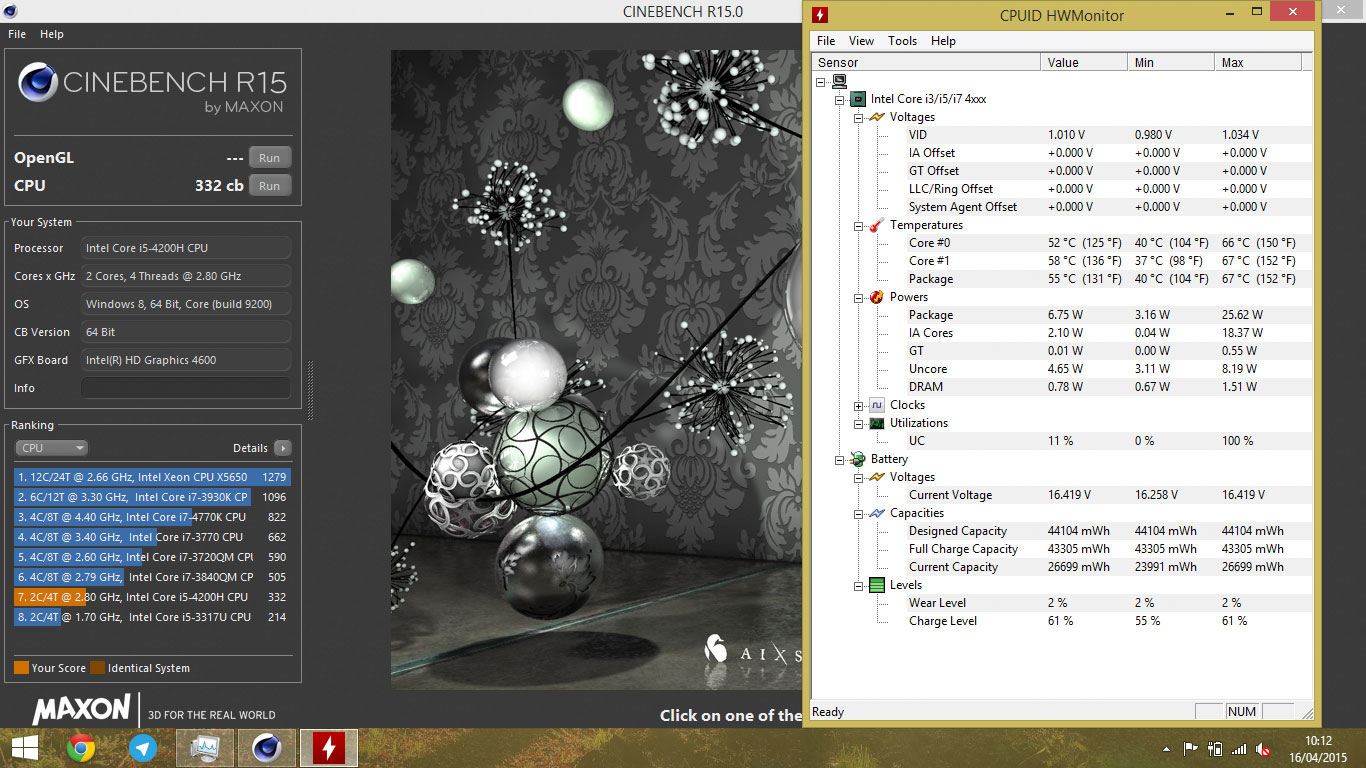Open the HWMonitor File menu
The height and width of the screenshot is (768, 1366).
pos(826,41)
